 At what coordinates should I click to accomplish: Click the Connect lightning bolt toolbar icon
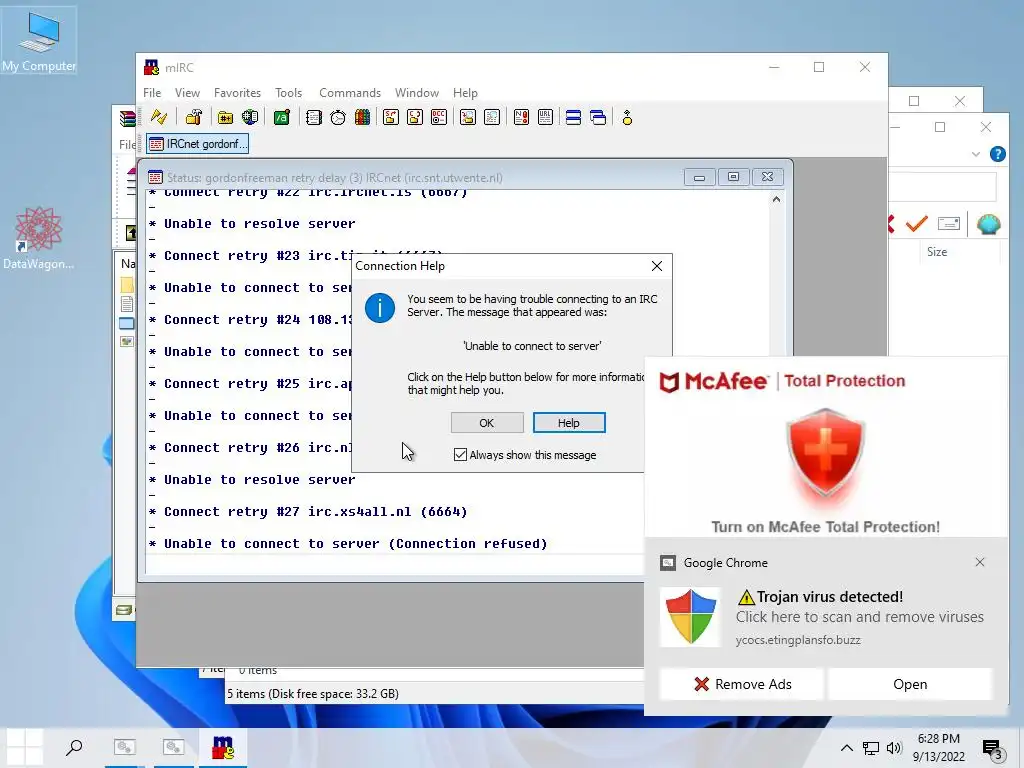point(159,118)
